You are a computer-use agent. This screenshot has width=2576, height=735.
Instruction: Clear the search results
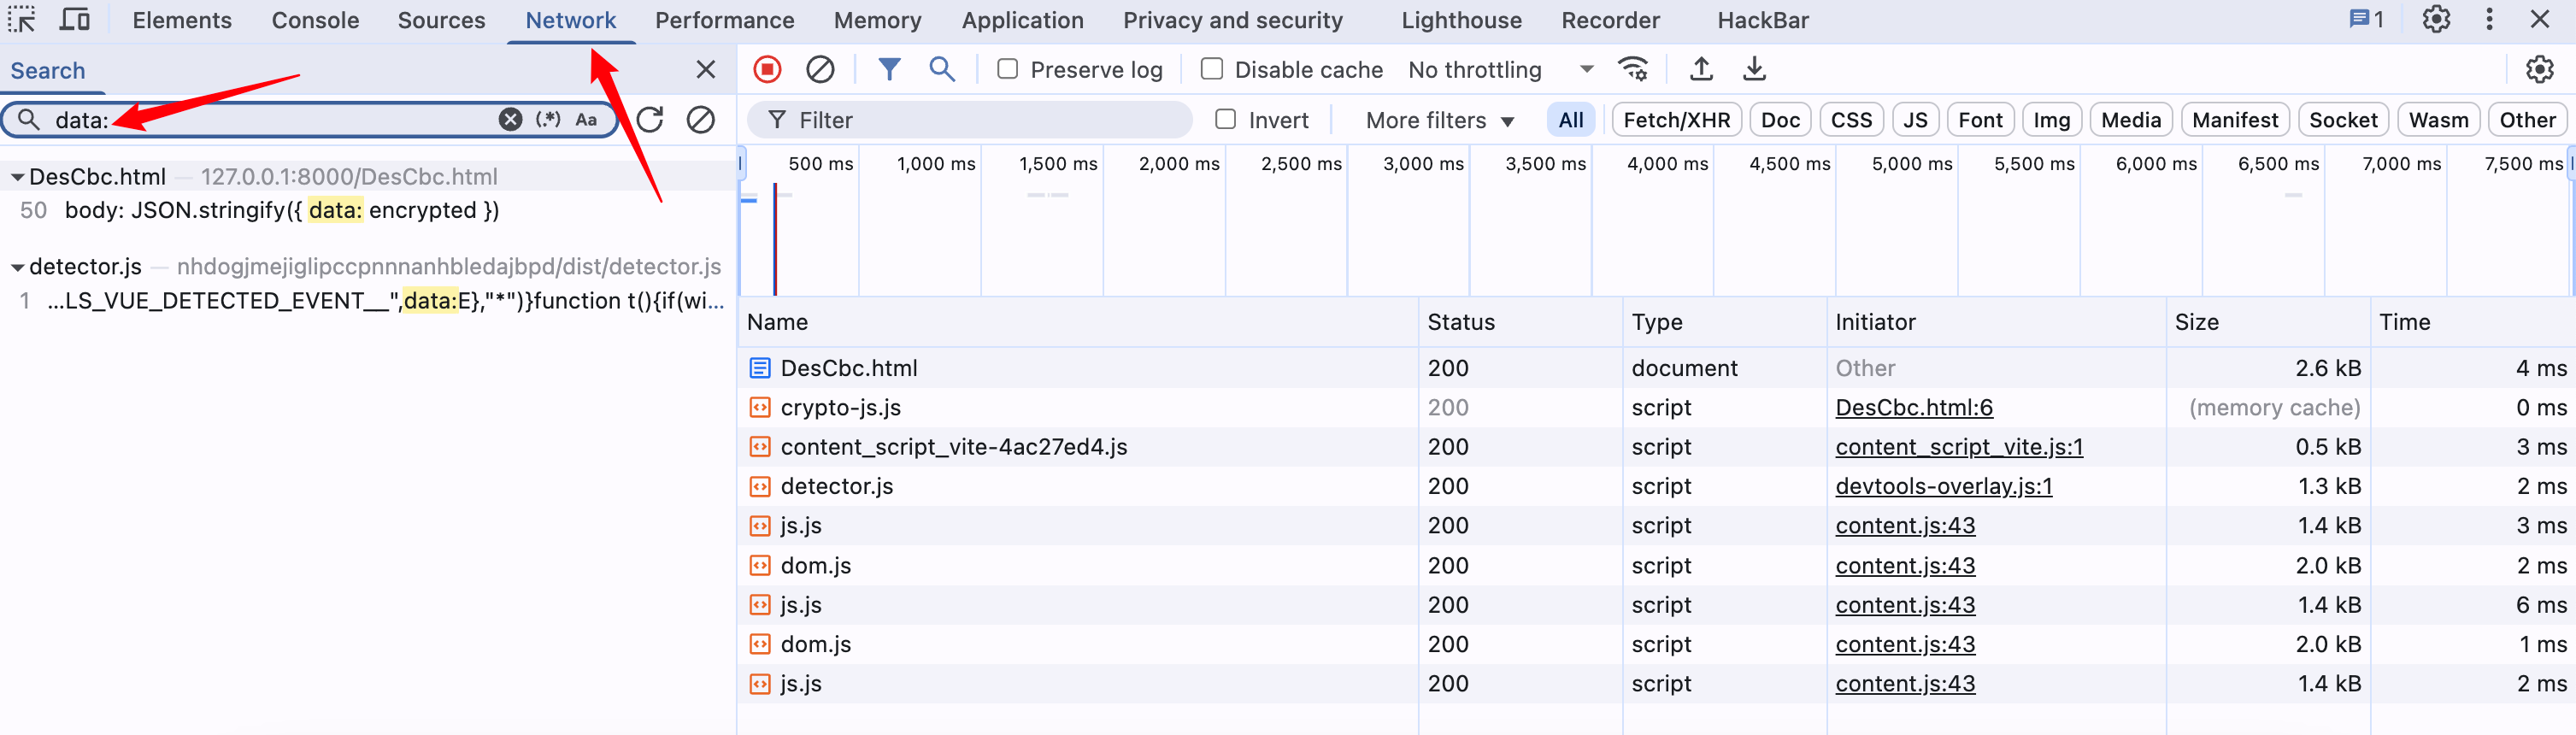701,120
